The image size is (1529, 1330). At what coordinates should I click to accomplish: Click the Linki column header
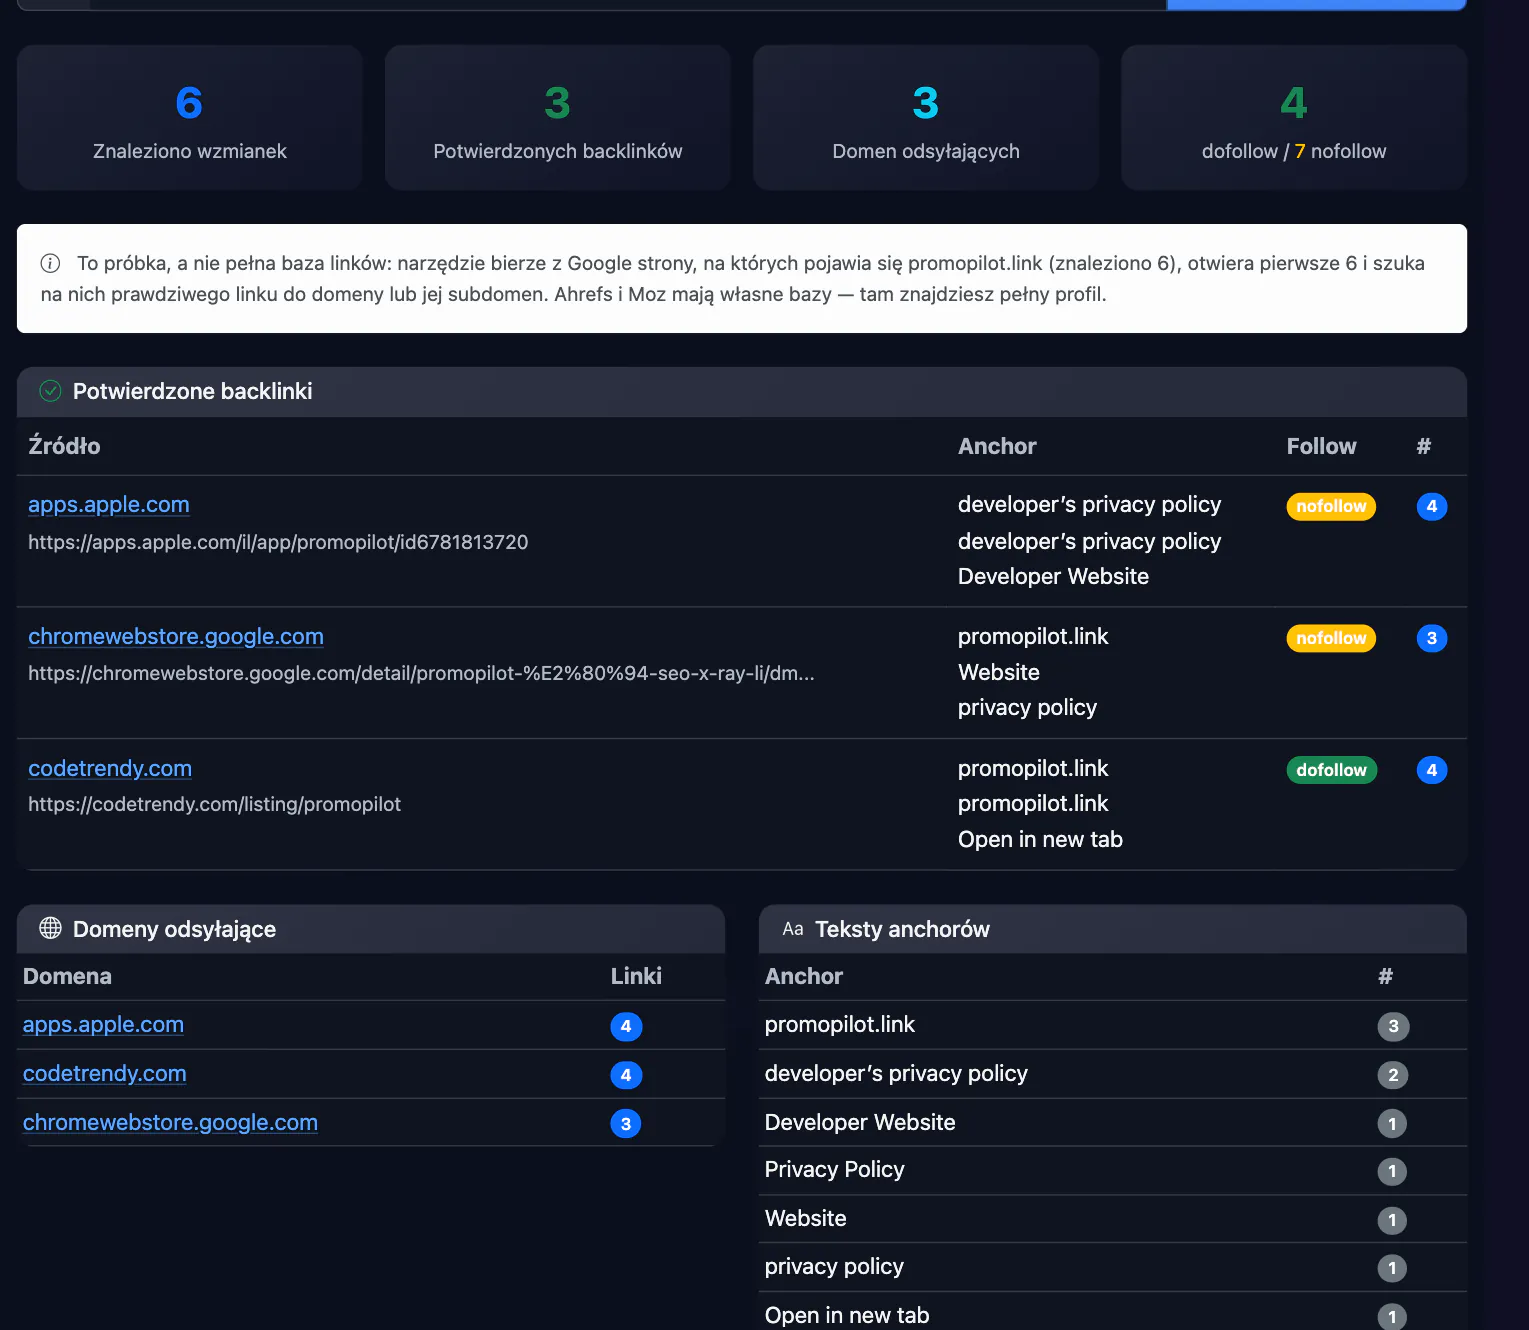coord(636,976)
